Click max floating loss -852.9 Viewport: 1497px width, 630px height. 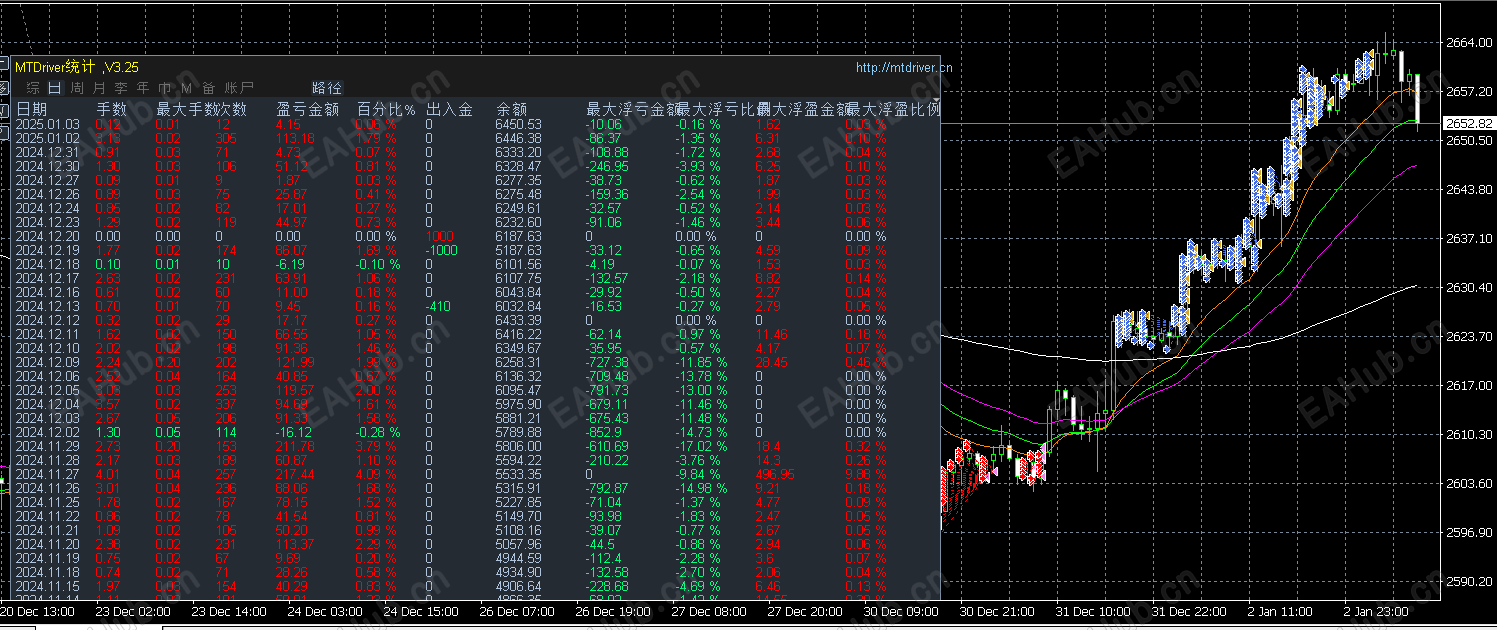(604, 432)
